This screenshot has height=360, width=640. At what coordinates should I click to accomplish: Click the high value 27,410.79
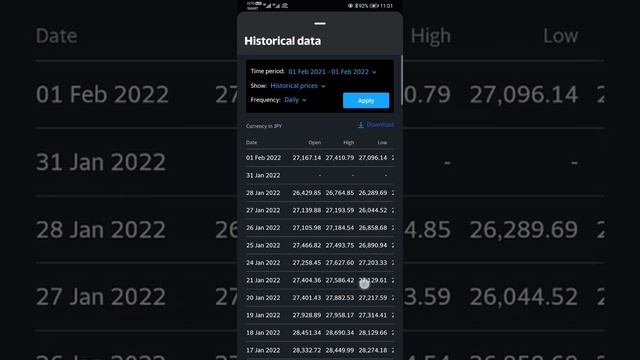pyautogui.click(x=340, y=158)
